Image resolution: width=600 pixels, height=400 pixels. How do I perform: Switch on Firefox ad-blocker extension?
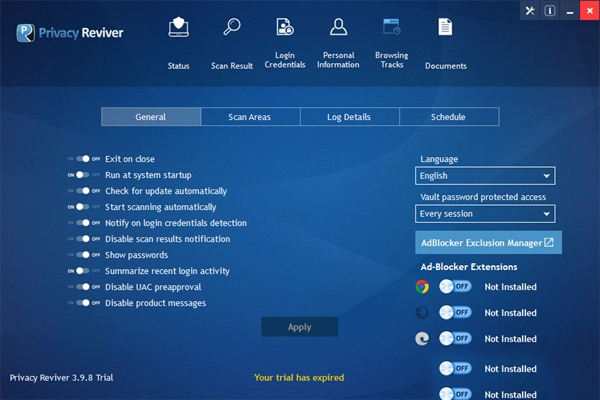pyautogui.click(x=455, y=313)
